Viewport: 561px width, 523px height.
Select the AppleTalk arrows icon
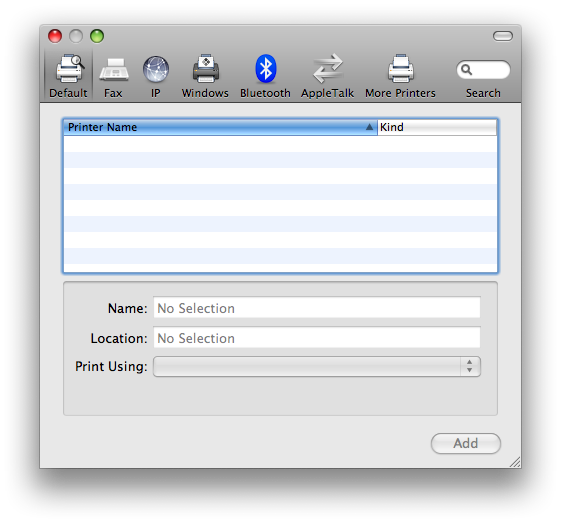(x=328, y=68)
